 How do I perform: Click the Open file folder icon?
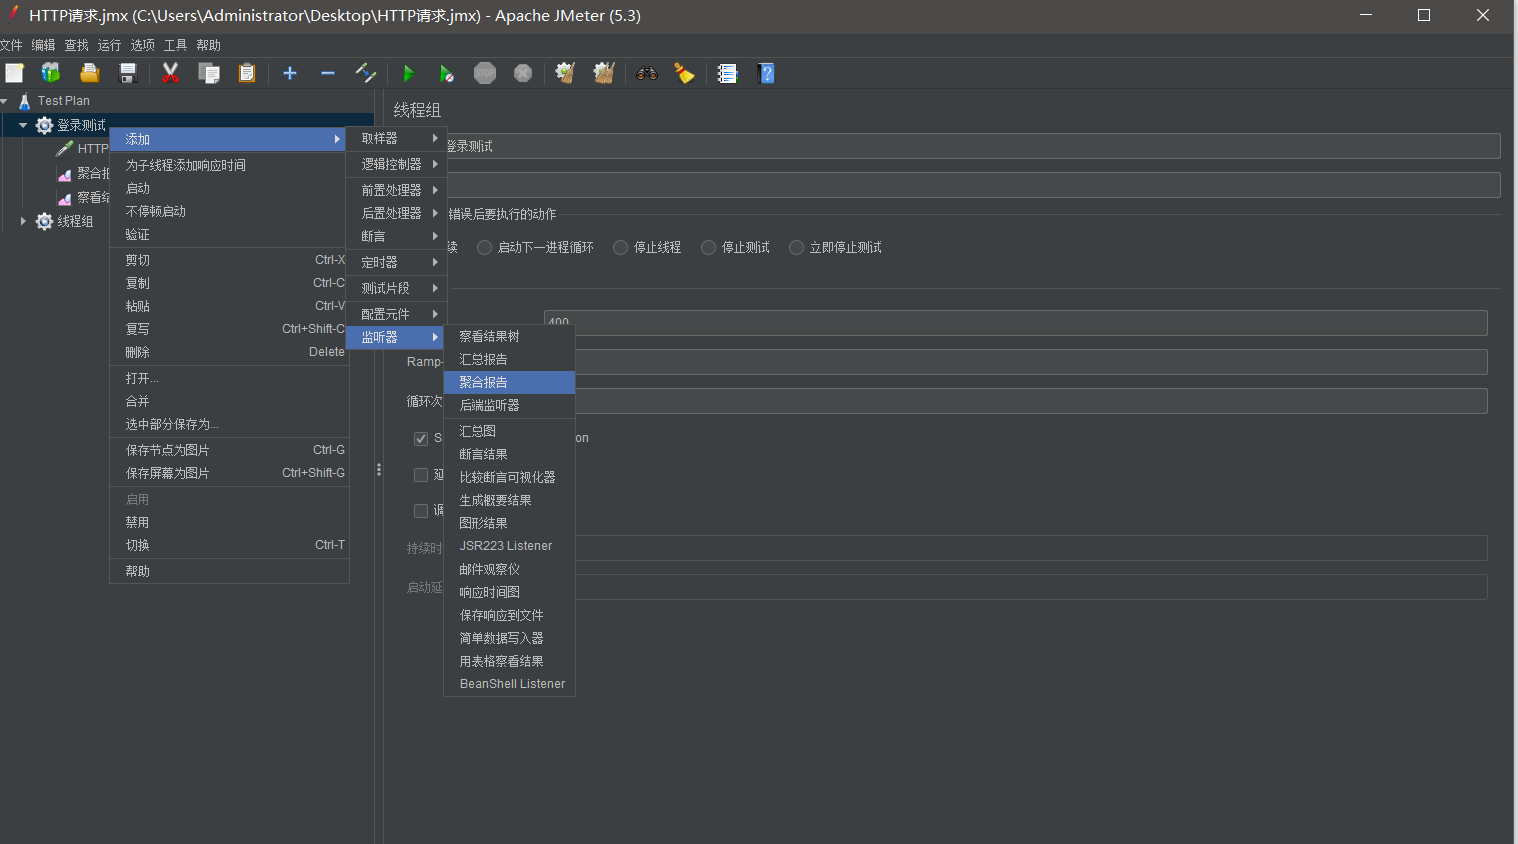tap(89, 73)
